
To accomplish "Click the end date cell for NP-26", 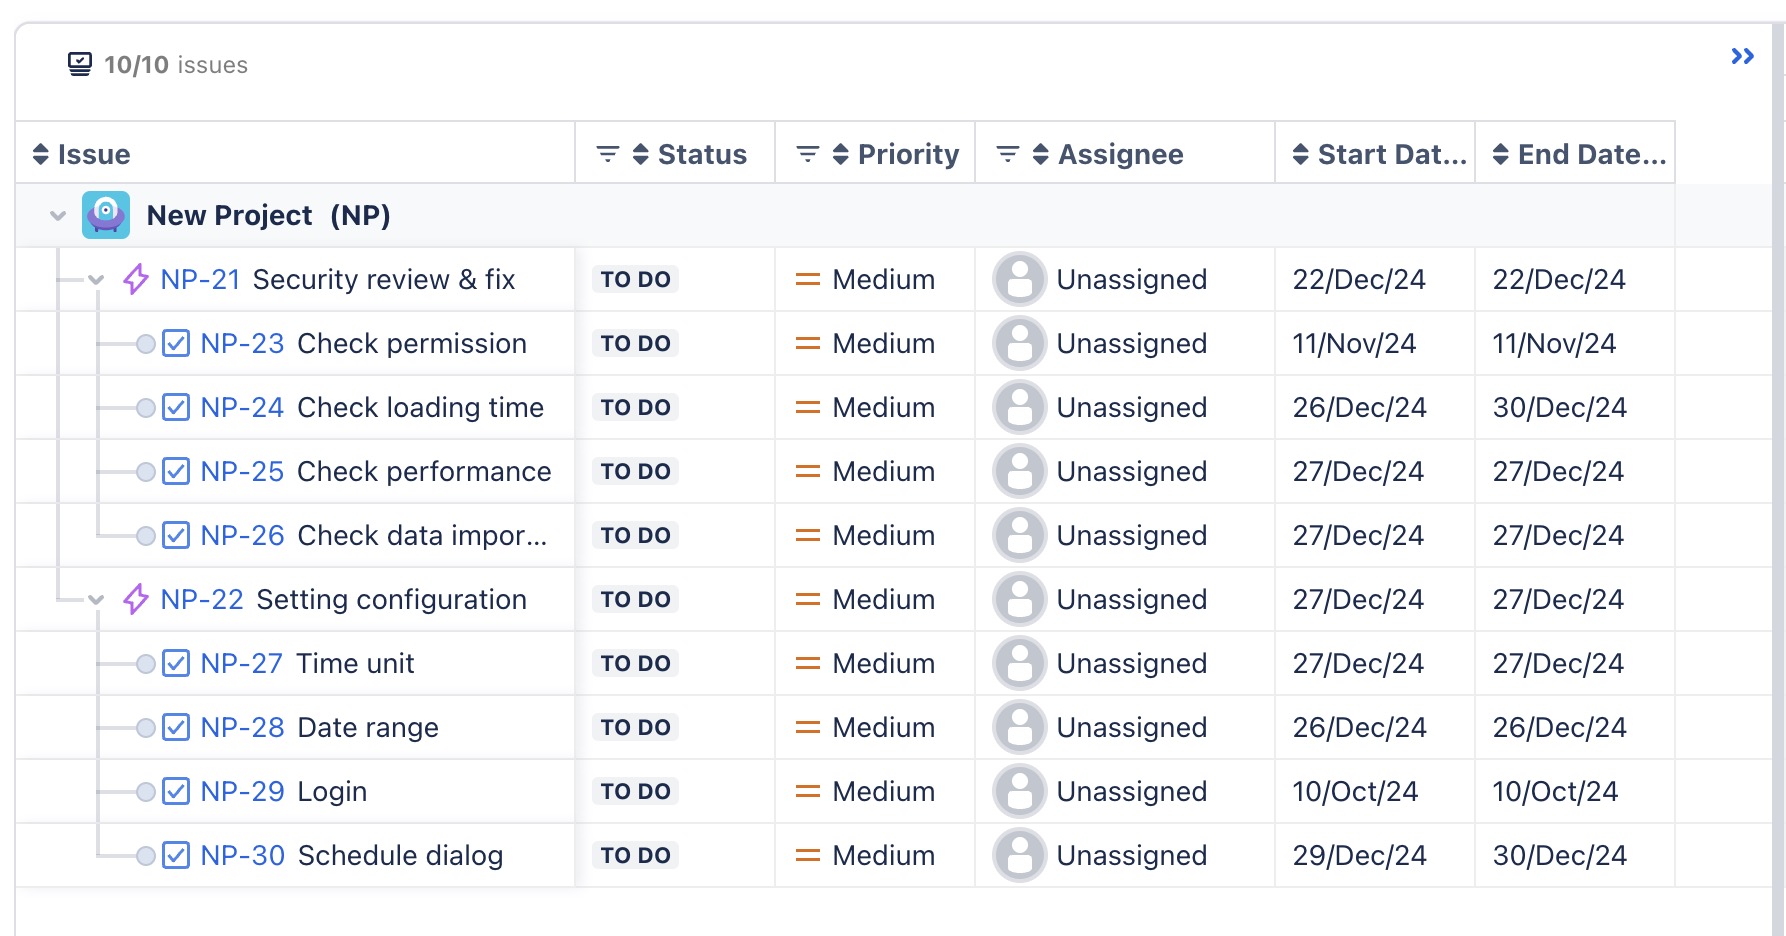I will click(x=1557, y=535).
